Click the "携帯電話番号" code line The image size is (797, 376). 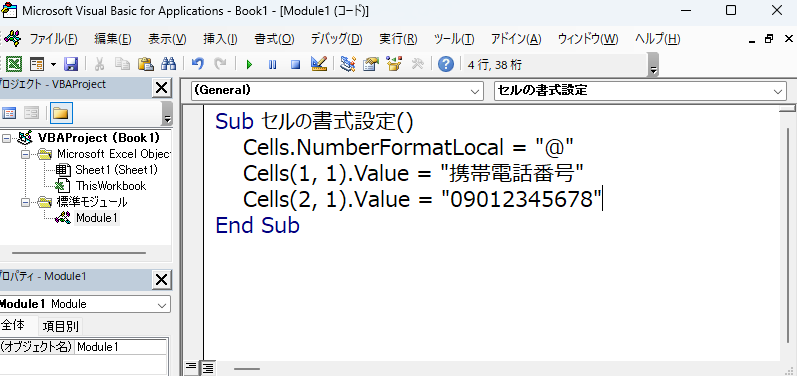coord(413,174)
